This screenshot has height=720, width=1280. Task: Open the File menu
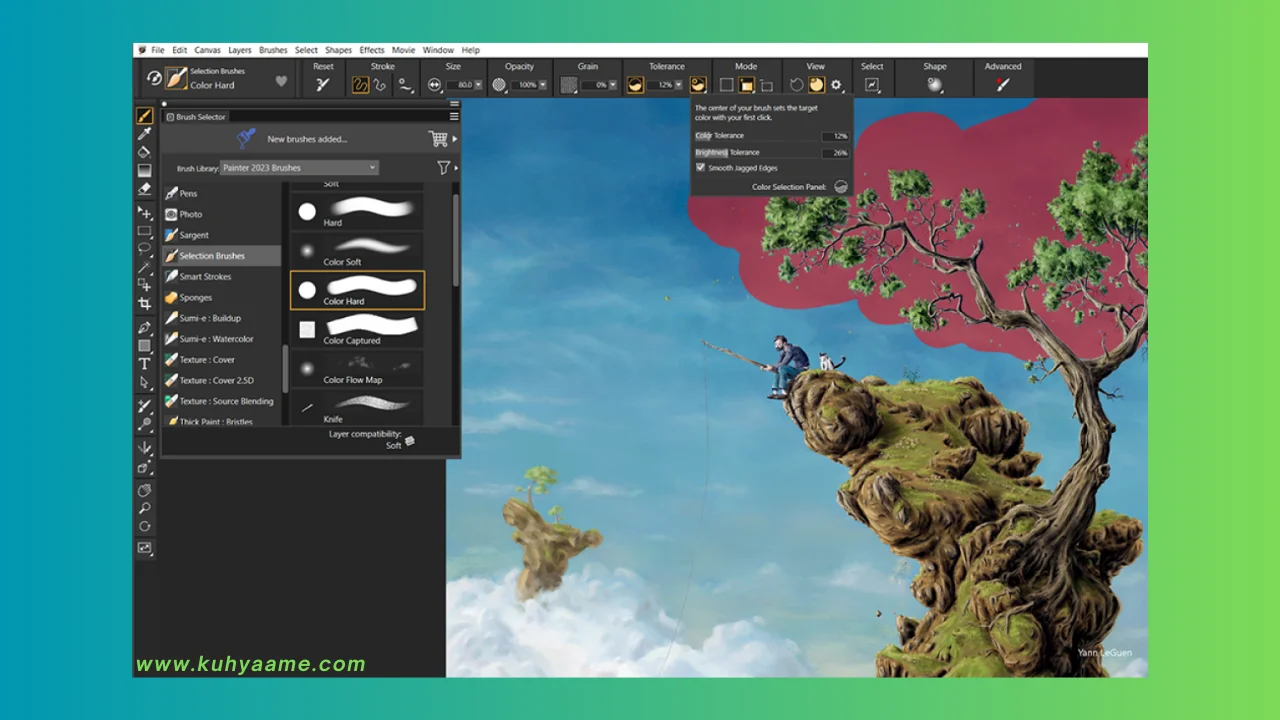pyautogui.click(x=158, y=50)
